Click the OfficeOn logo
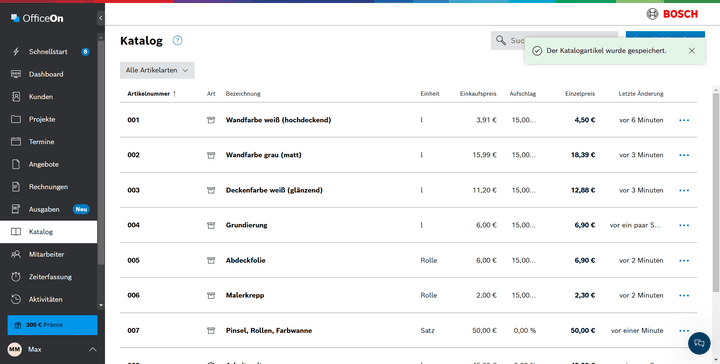The height and width of the screenshot is (364, 720). tap(37, 18)
